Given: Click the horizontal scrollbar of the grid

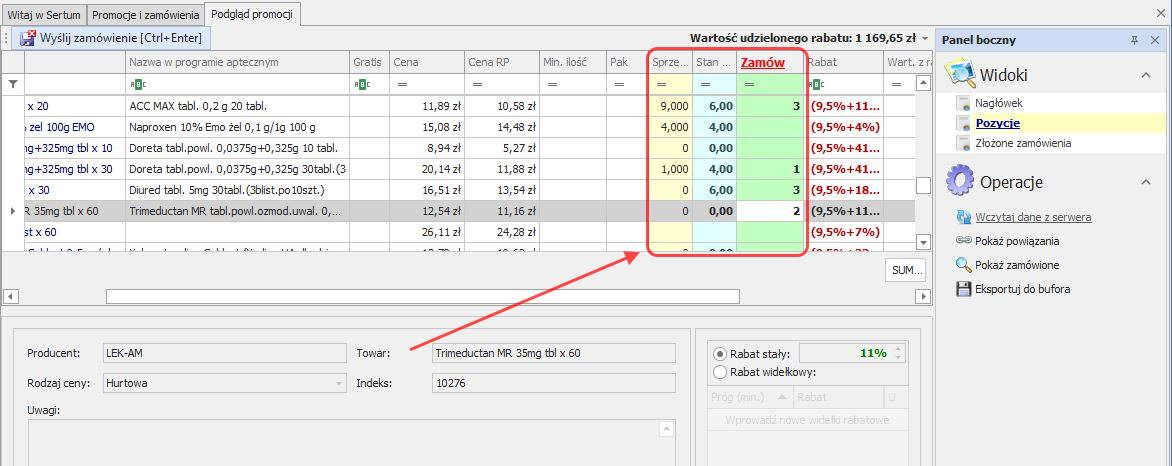Looking at the screenshot, I should (x=422, y=296).
